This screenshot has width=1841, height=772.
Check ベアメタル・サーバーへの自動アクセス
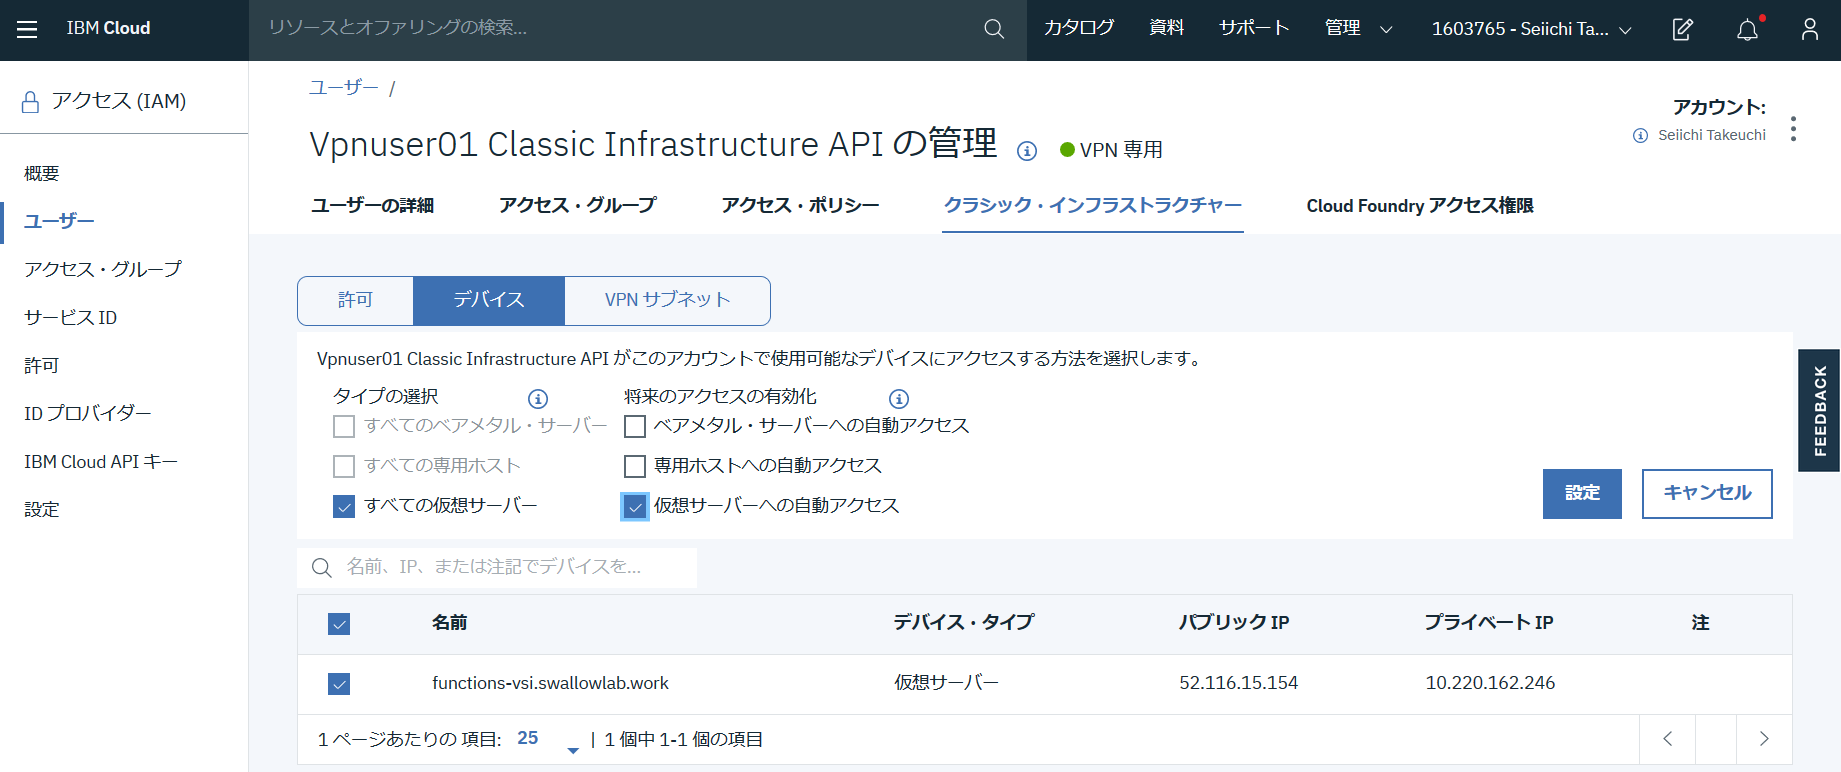coord(635,427)
